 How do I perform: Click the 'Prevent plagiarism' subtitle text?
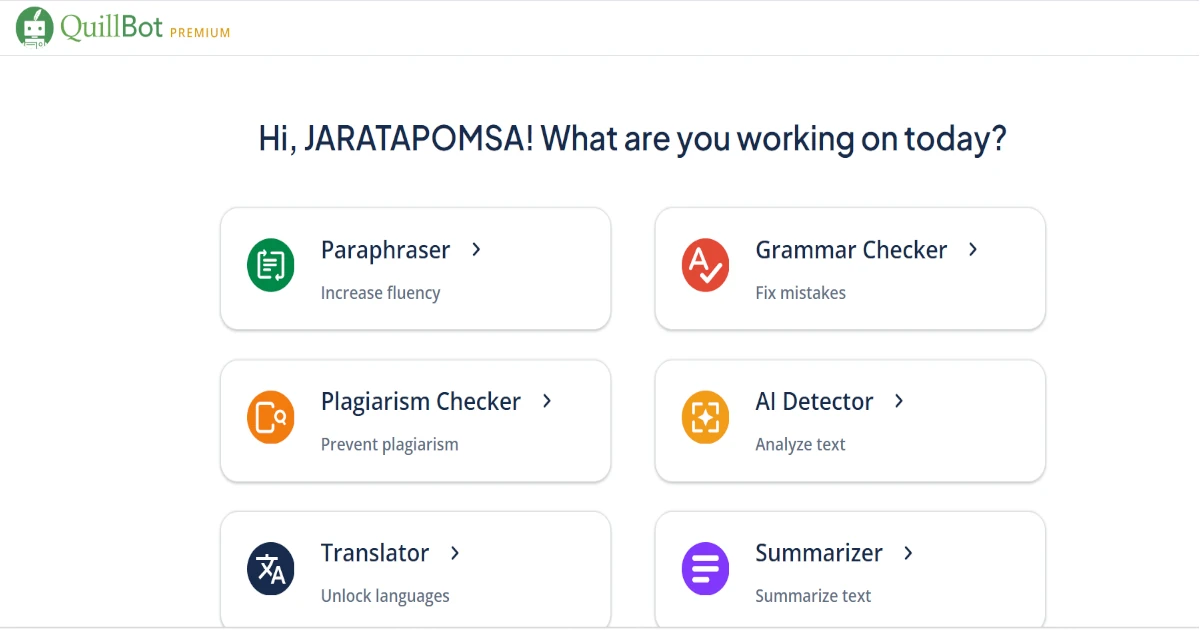pyautogui.click(x=389, y=445)
